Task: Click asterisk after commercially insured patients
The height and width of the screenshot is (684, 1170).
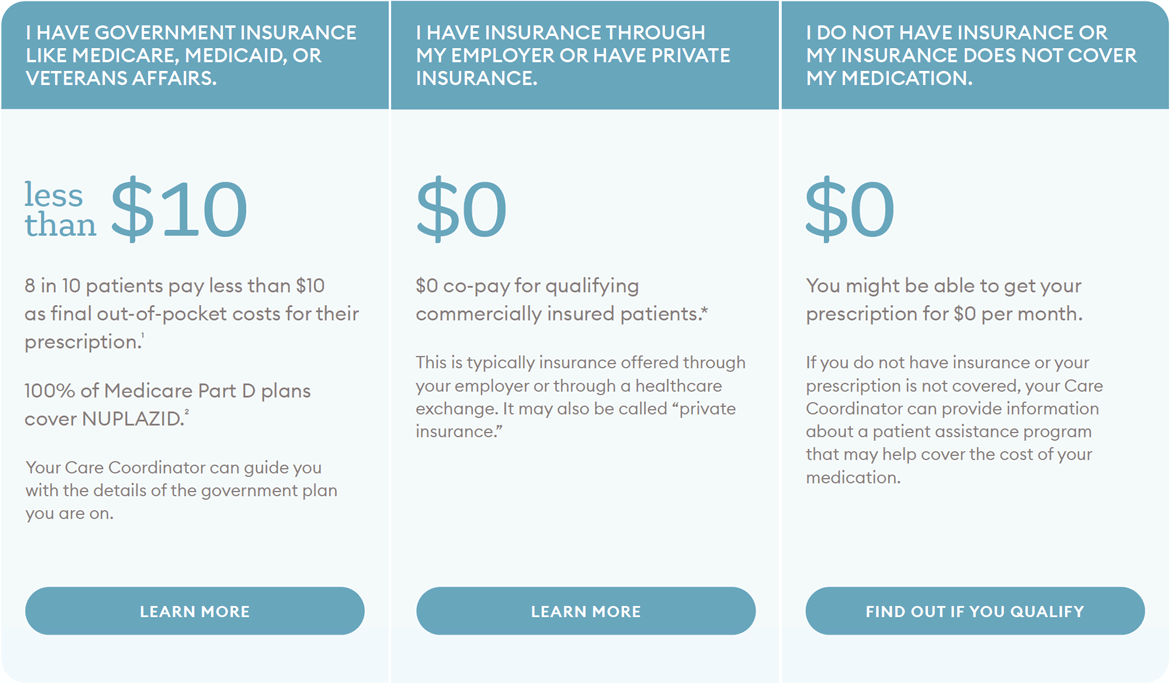Action: coord(704,312)
